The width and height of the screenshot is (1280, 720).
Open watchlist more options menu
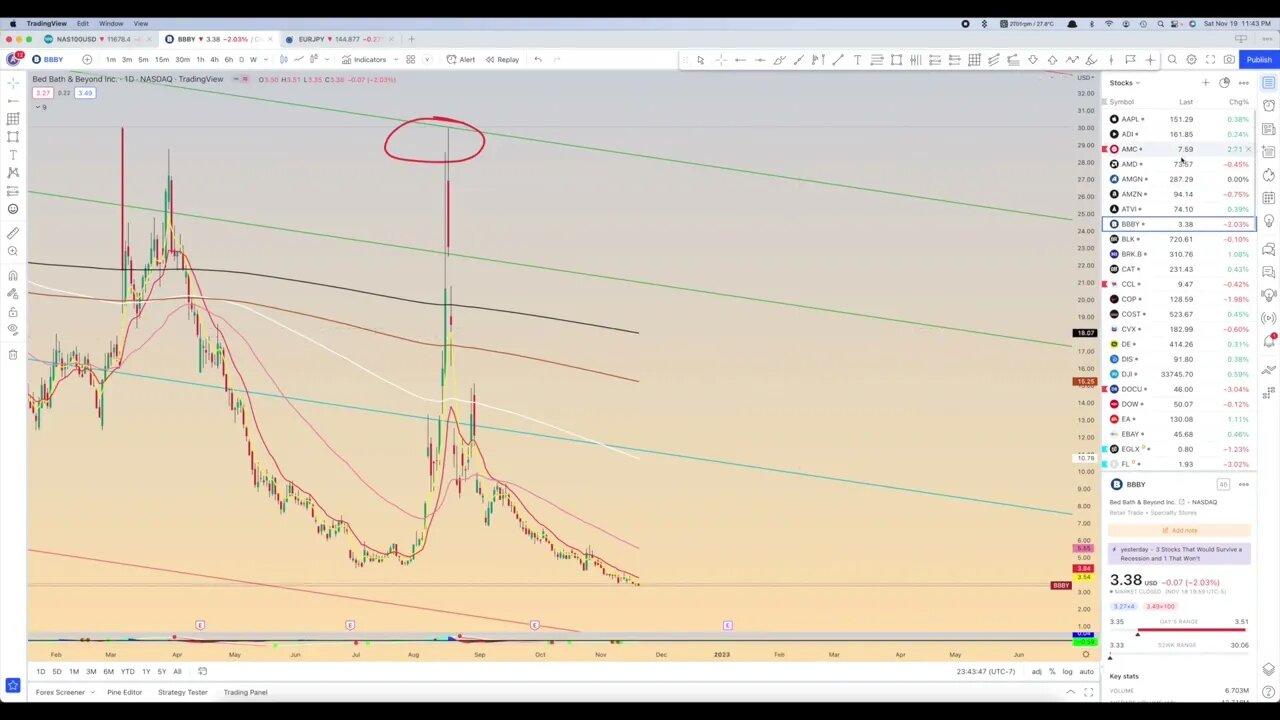(x=1244, y=83)
